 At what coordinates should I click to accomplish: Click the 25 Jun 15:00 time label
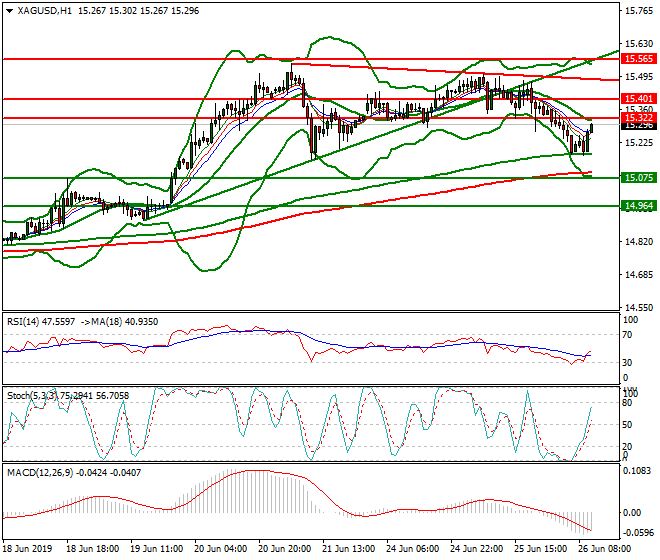540,549
